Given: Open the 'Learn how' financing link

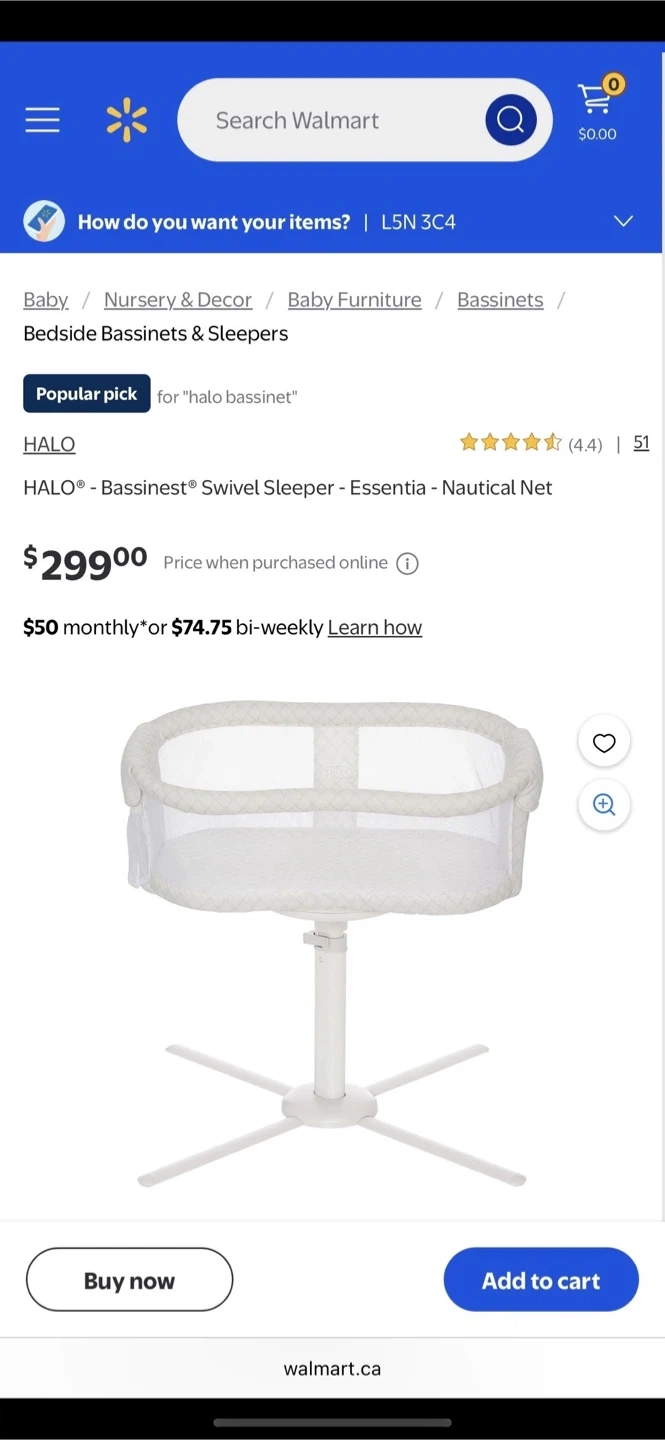Looking at the screenshot, I should pos(375,628).
